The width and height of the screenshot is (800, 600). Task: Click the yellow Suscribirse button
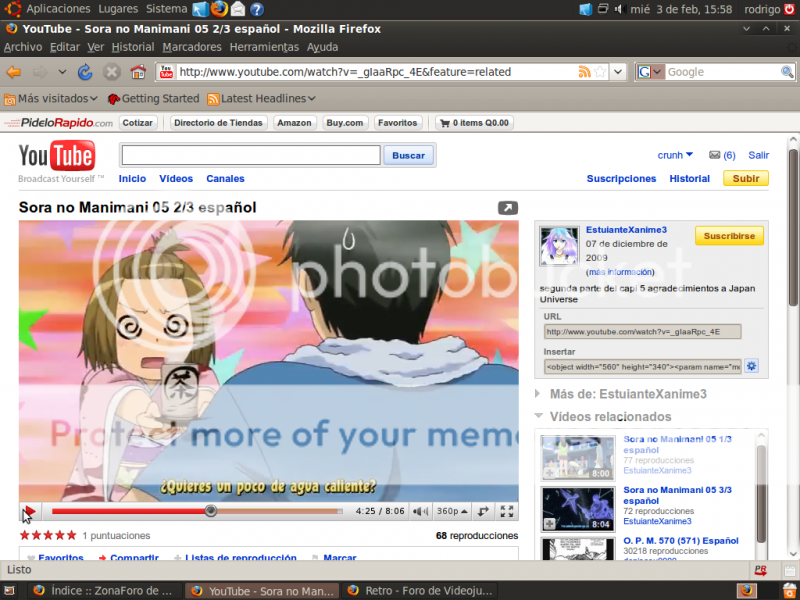[x=729, y=236]
